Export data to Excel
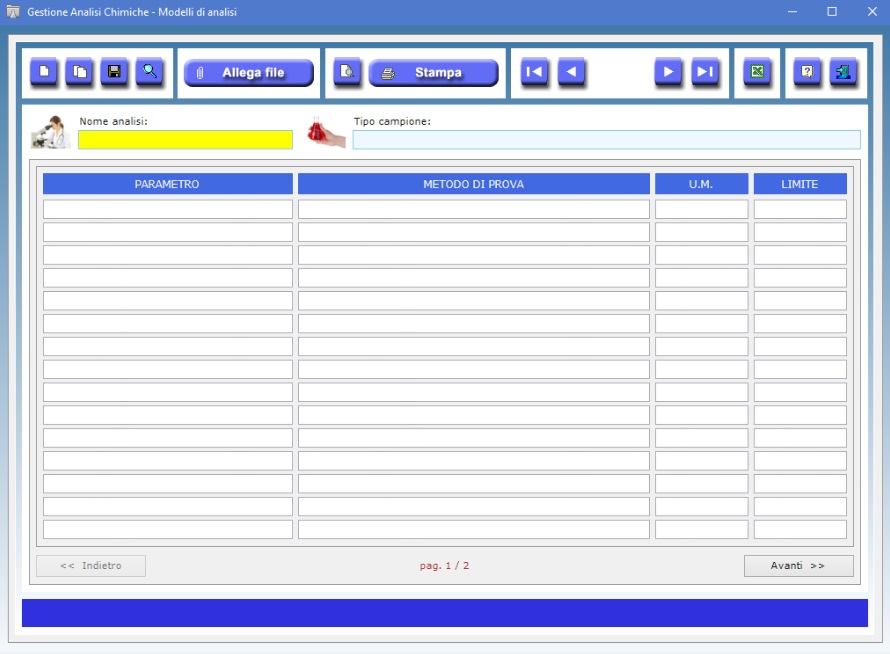This screenshot has width=890, height=654. pos(757,72)
